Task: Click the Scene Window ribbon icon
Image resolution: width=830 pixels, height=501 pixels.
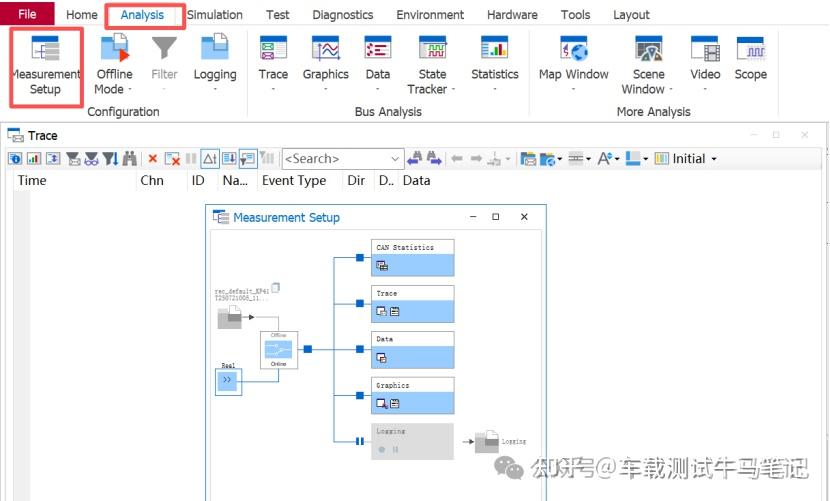Action: (648, 49)
